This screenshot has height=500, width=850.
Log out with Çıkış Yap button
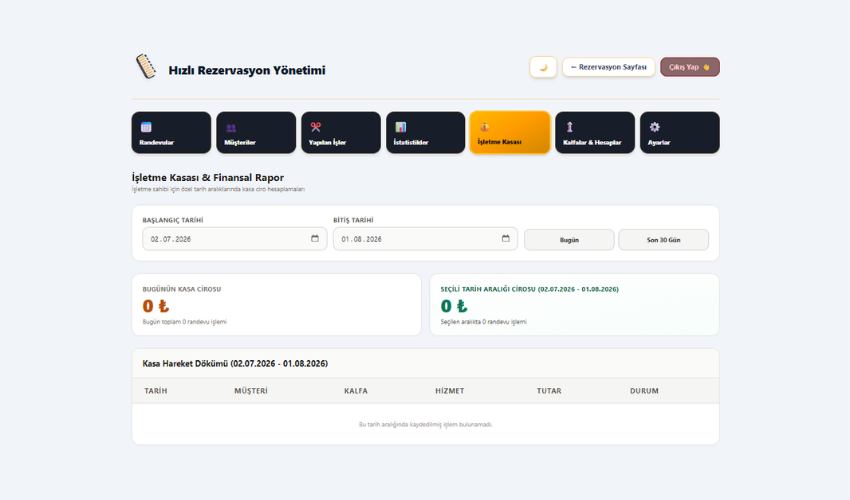(690, 67)
